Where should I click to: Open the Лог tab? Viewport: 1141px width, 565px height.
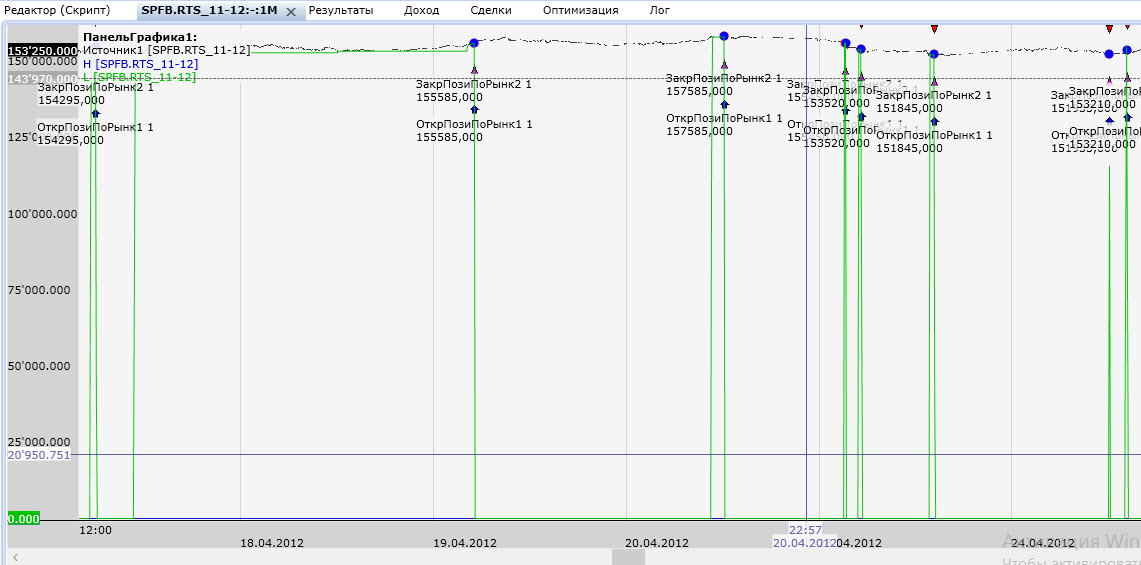click(660, 10)
